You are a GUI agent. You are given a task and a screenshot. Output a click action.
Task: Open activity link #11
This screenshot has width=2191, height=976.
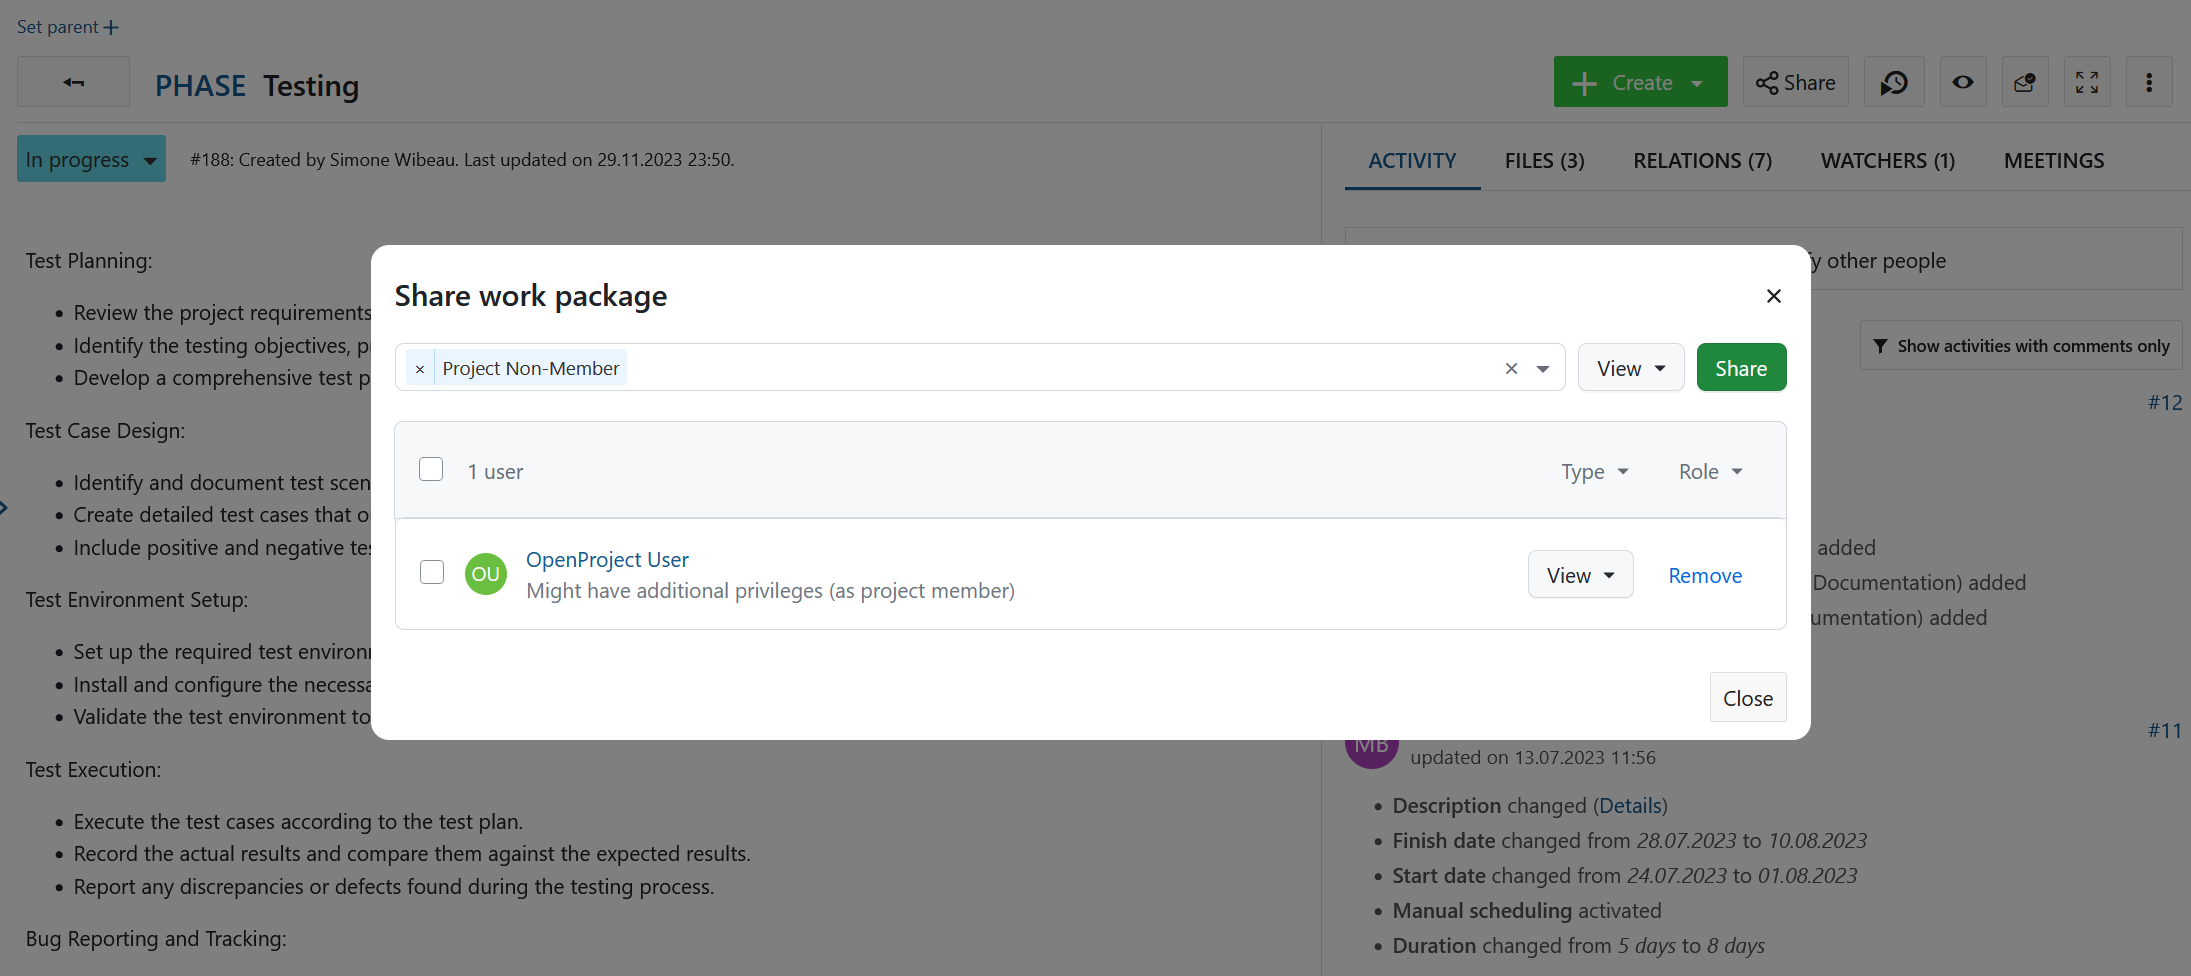point(2165,731)
